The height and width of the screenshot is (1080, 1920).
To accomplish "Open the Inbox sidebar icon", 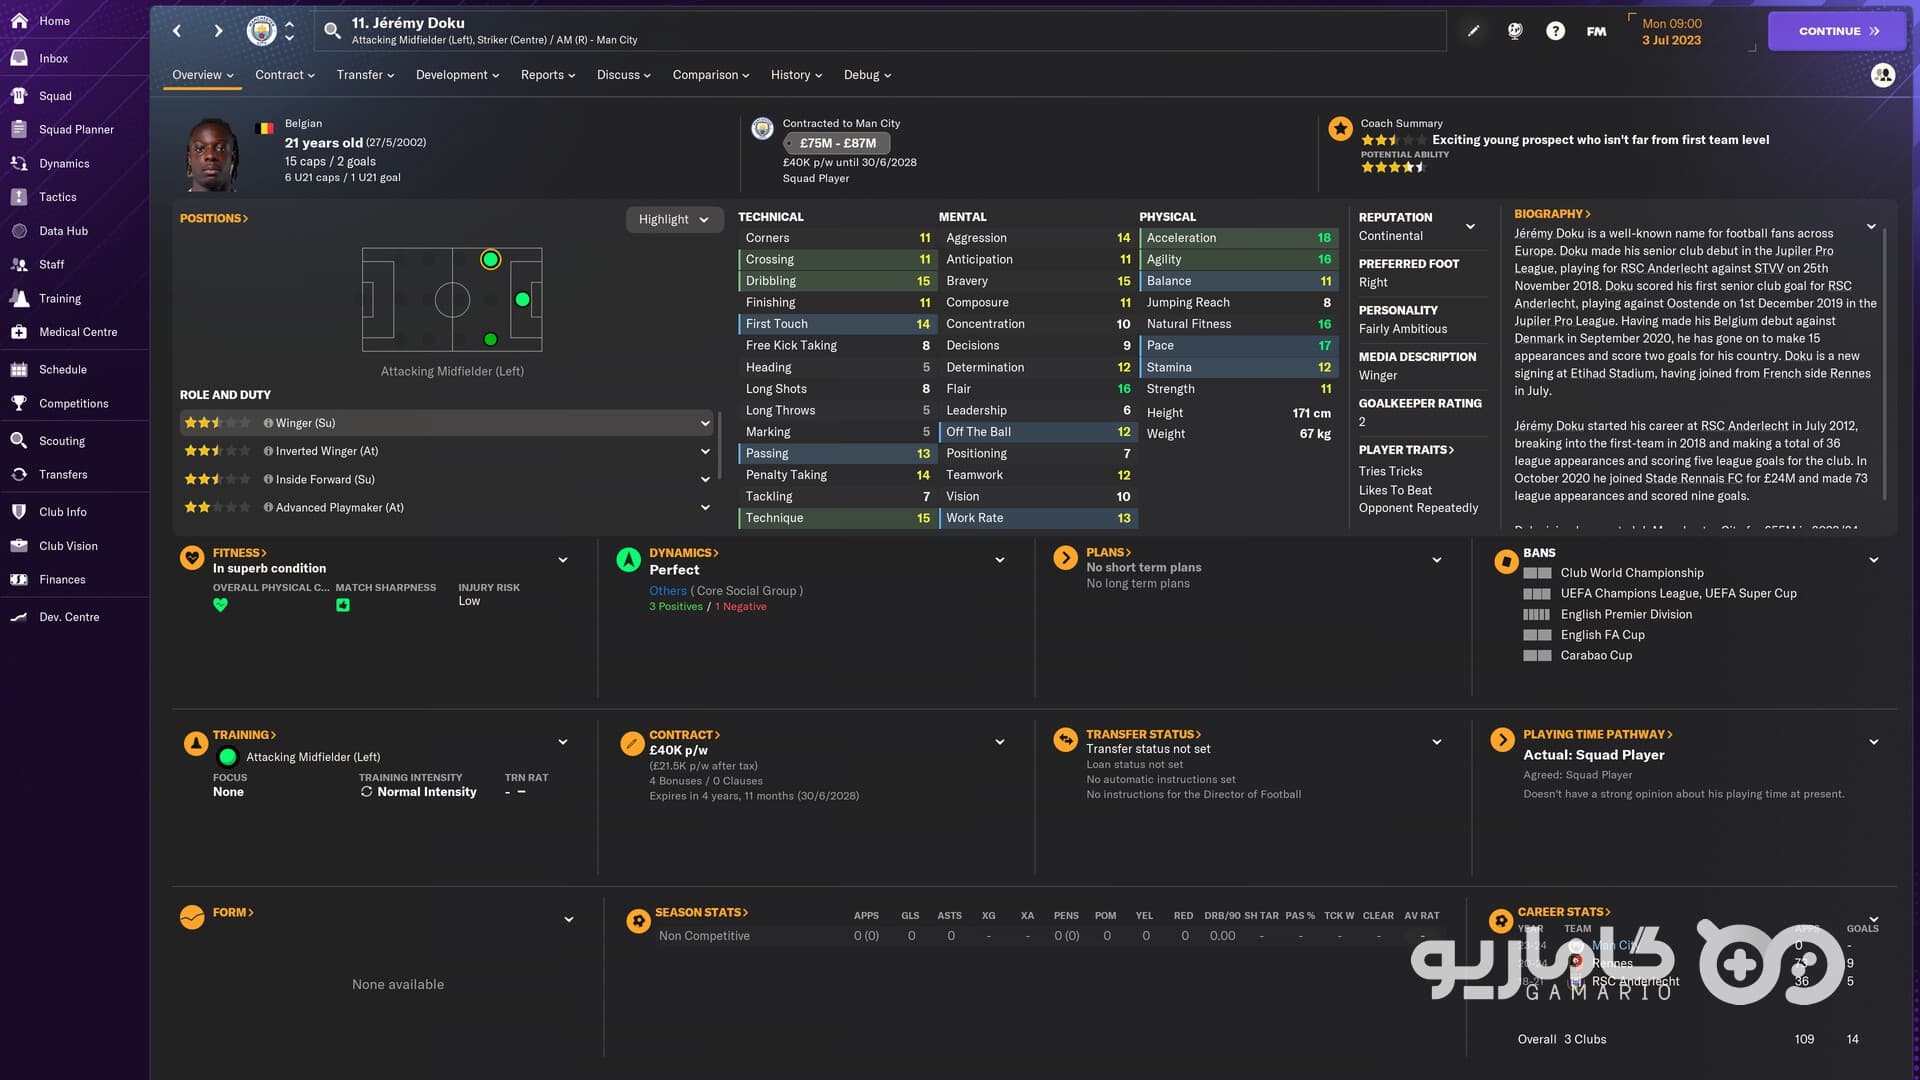I will (x=19, y=58).
